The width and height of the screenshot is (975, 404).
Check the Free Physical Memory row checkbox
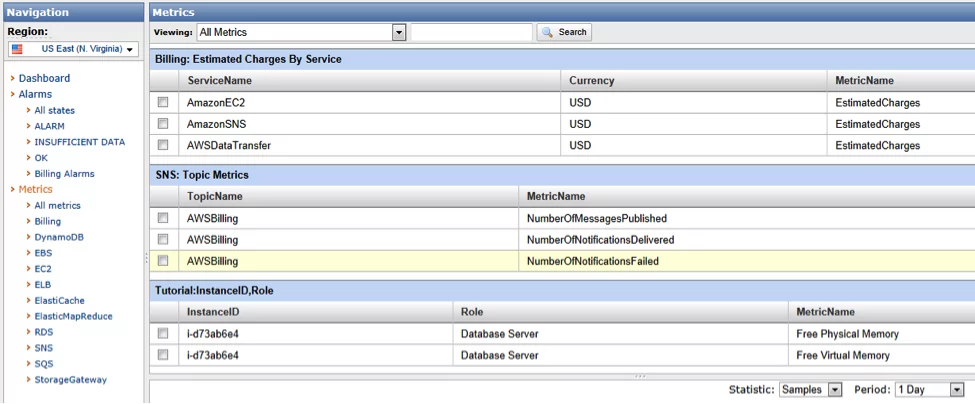click(163, 334)
